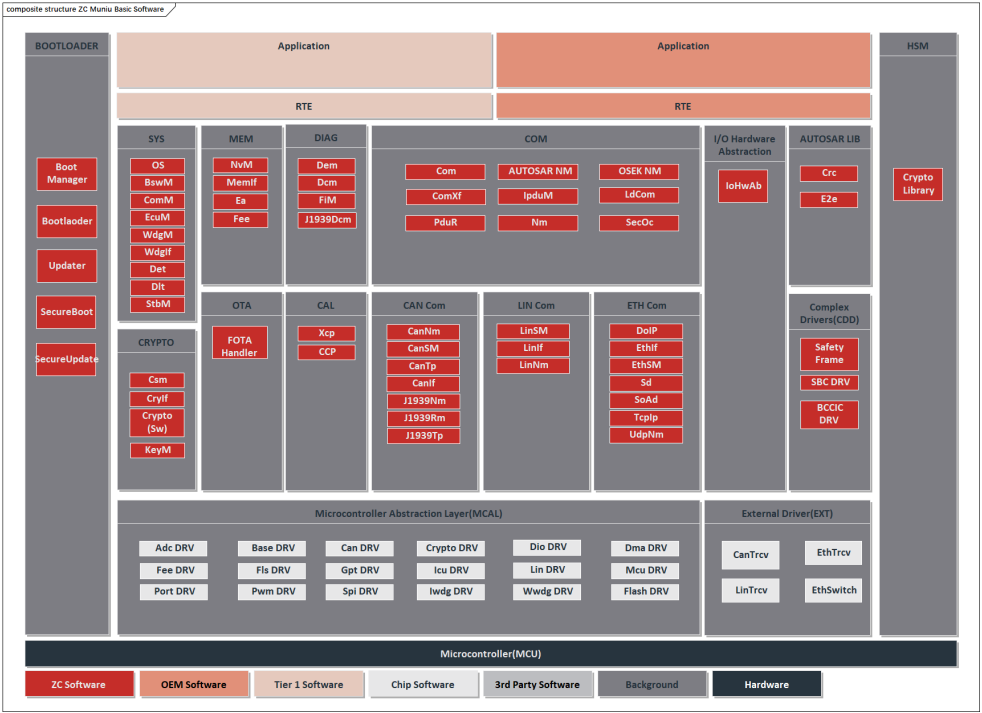Select the OEM Software legend swatch
This screenshot has width=982, height=713.
(x=193, y=685)
